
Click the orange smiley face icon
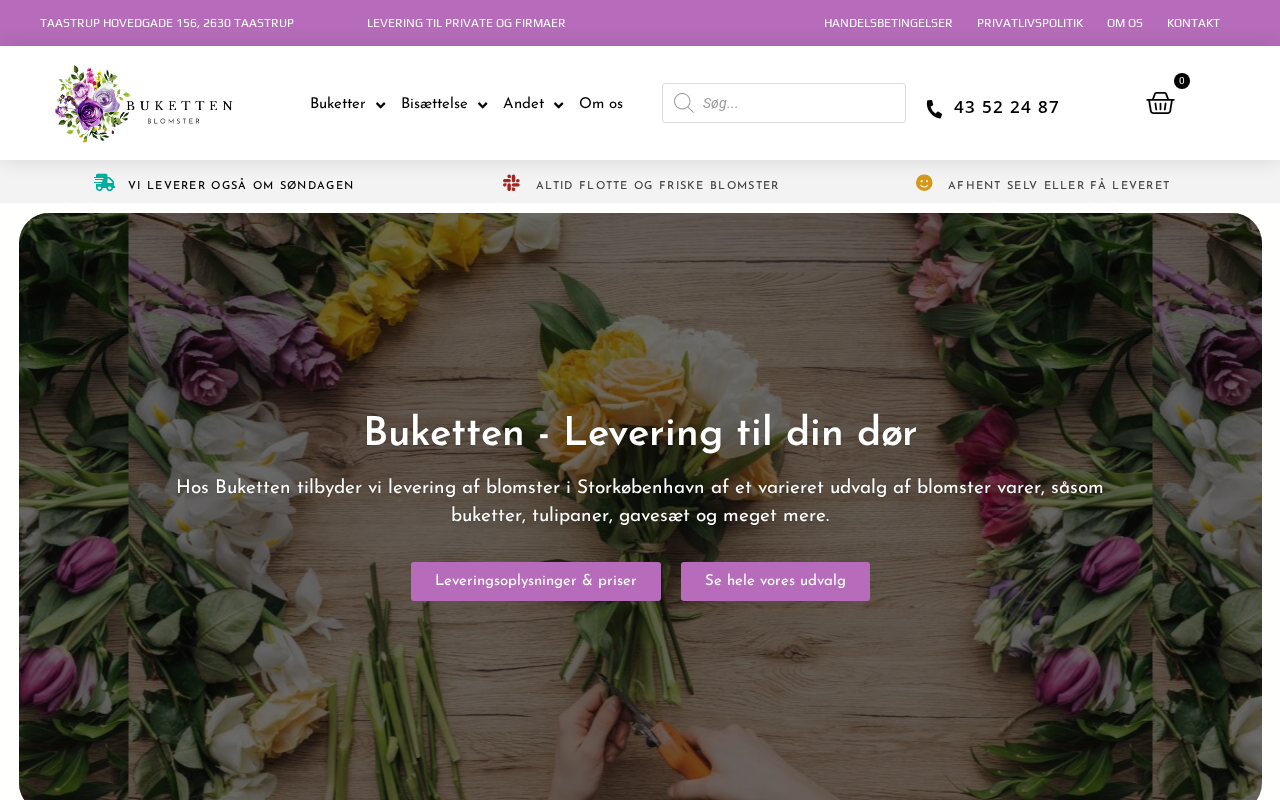pos(924,182)
